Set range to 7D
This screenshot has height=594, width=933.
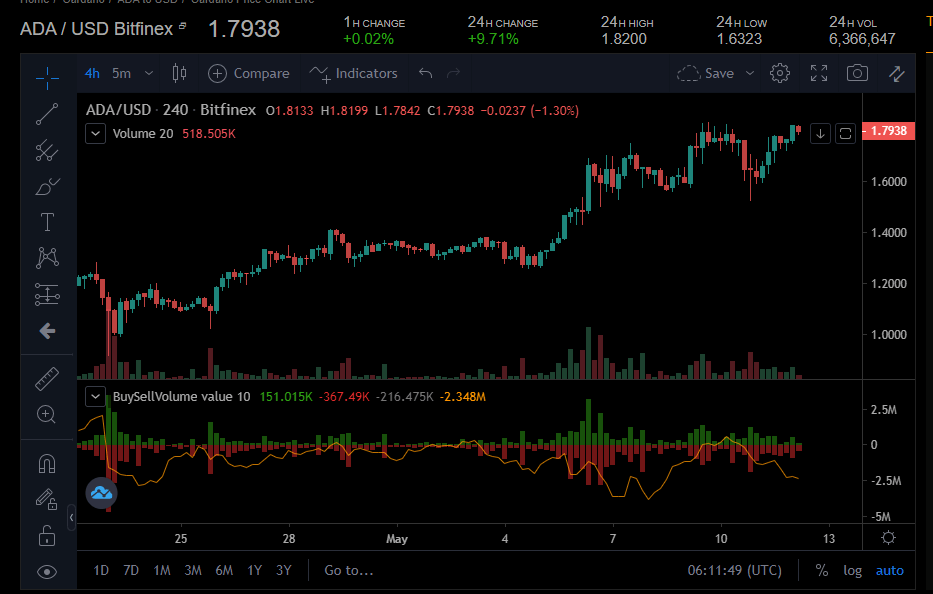(131, 570)
